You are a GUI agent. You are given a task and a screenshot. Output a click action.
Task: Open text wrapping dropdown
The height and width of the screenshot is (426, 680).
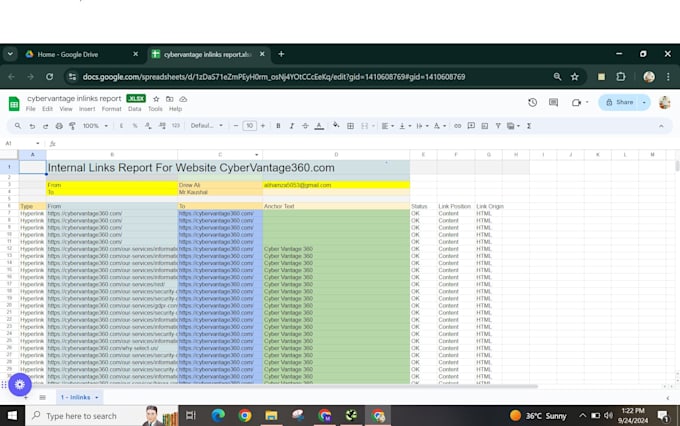click(x=422, y=126)
